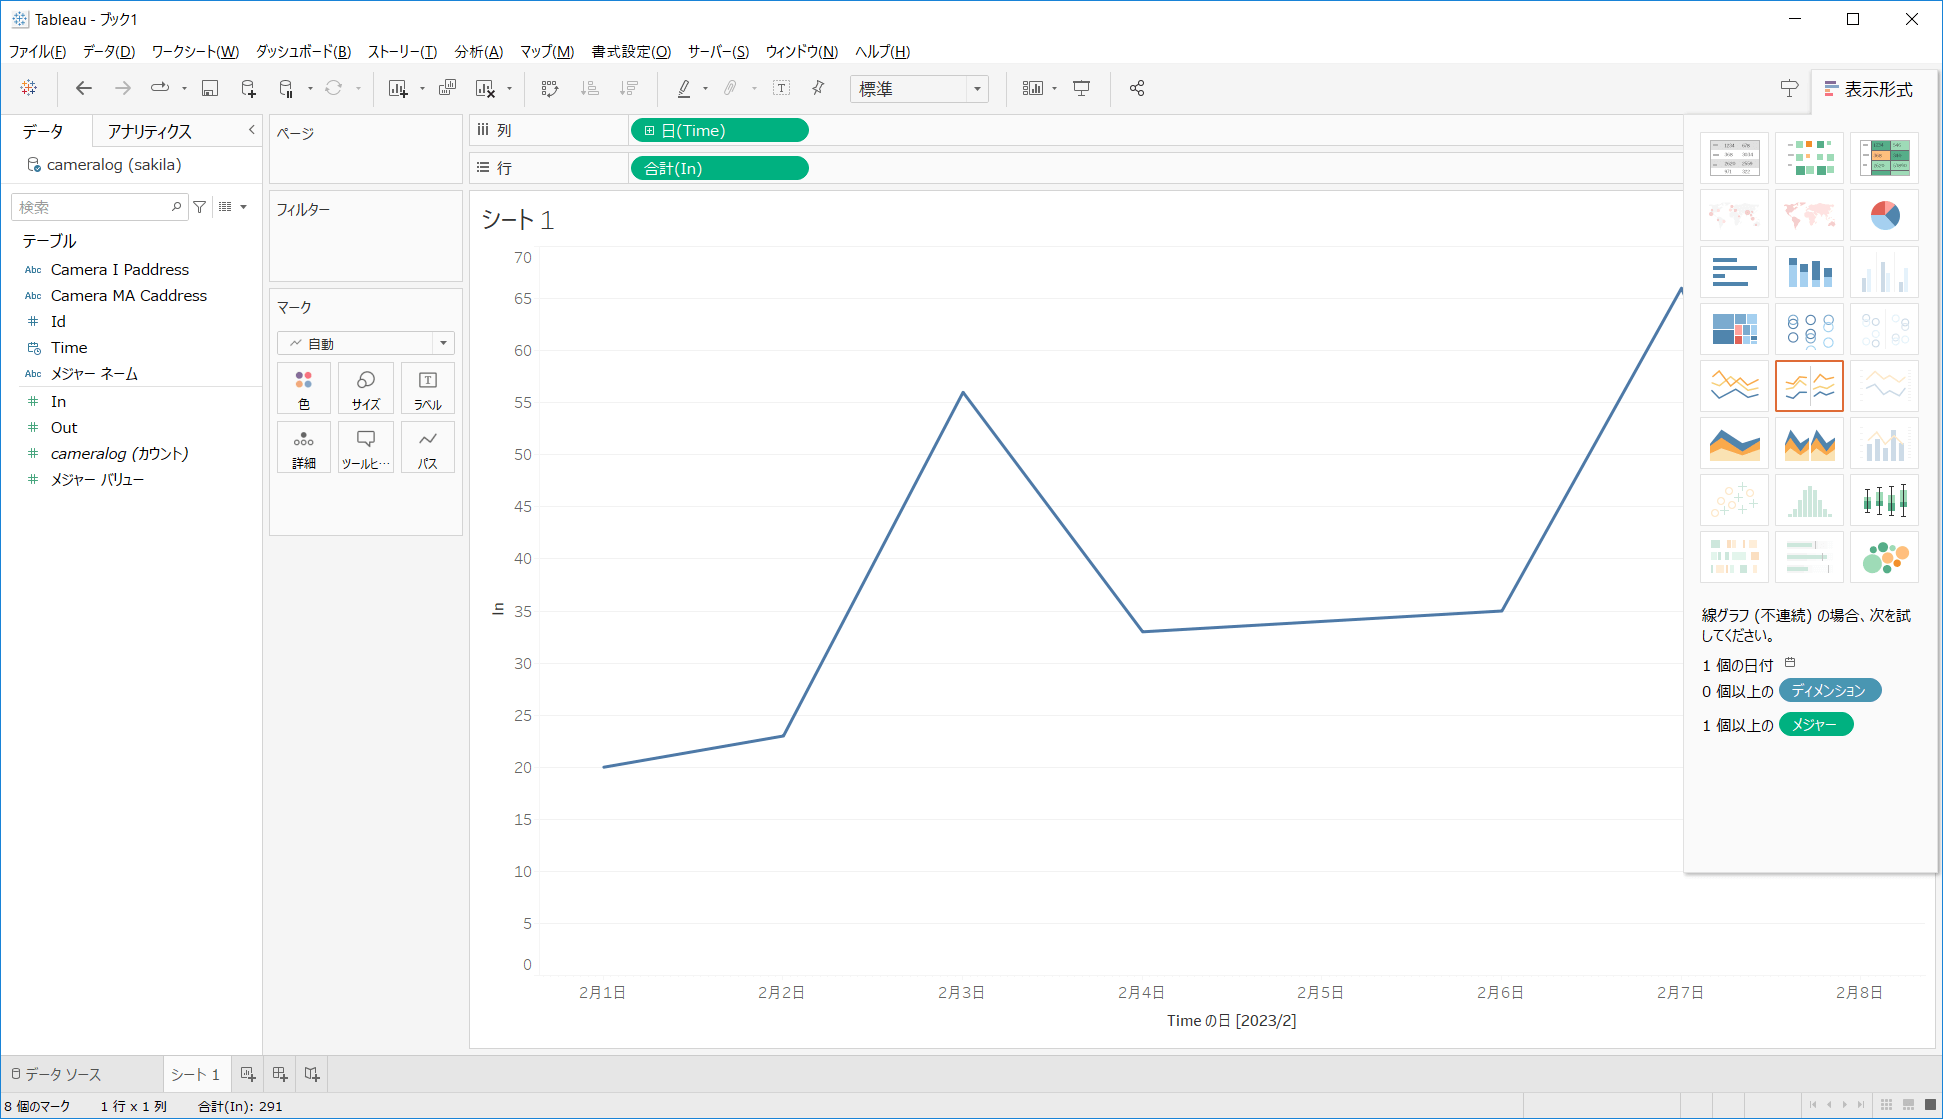Click the Label mark card
This screenshot has height=1119, width=1943.
428,389
